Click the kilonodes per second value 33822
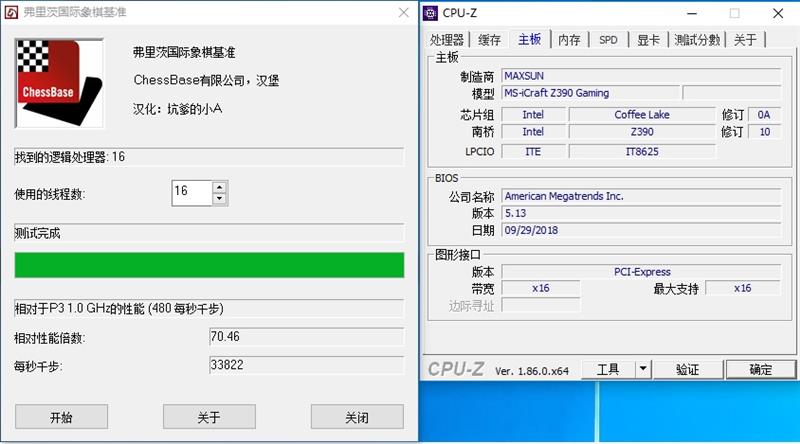 [x=307, y=365]
